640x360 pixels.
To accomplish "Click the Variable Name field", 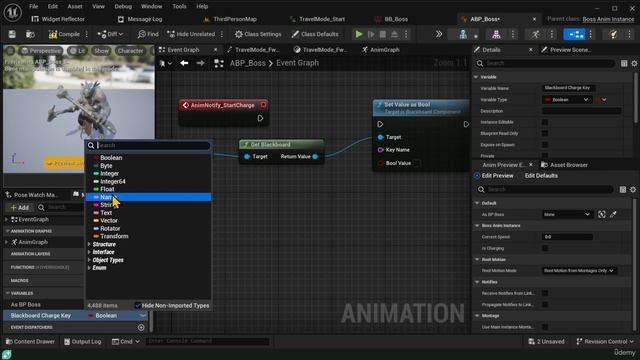I will 569,88.
